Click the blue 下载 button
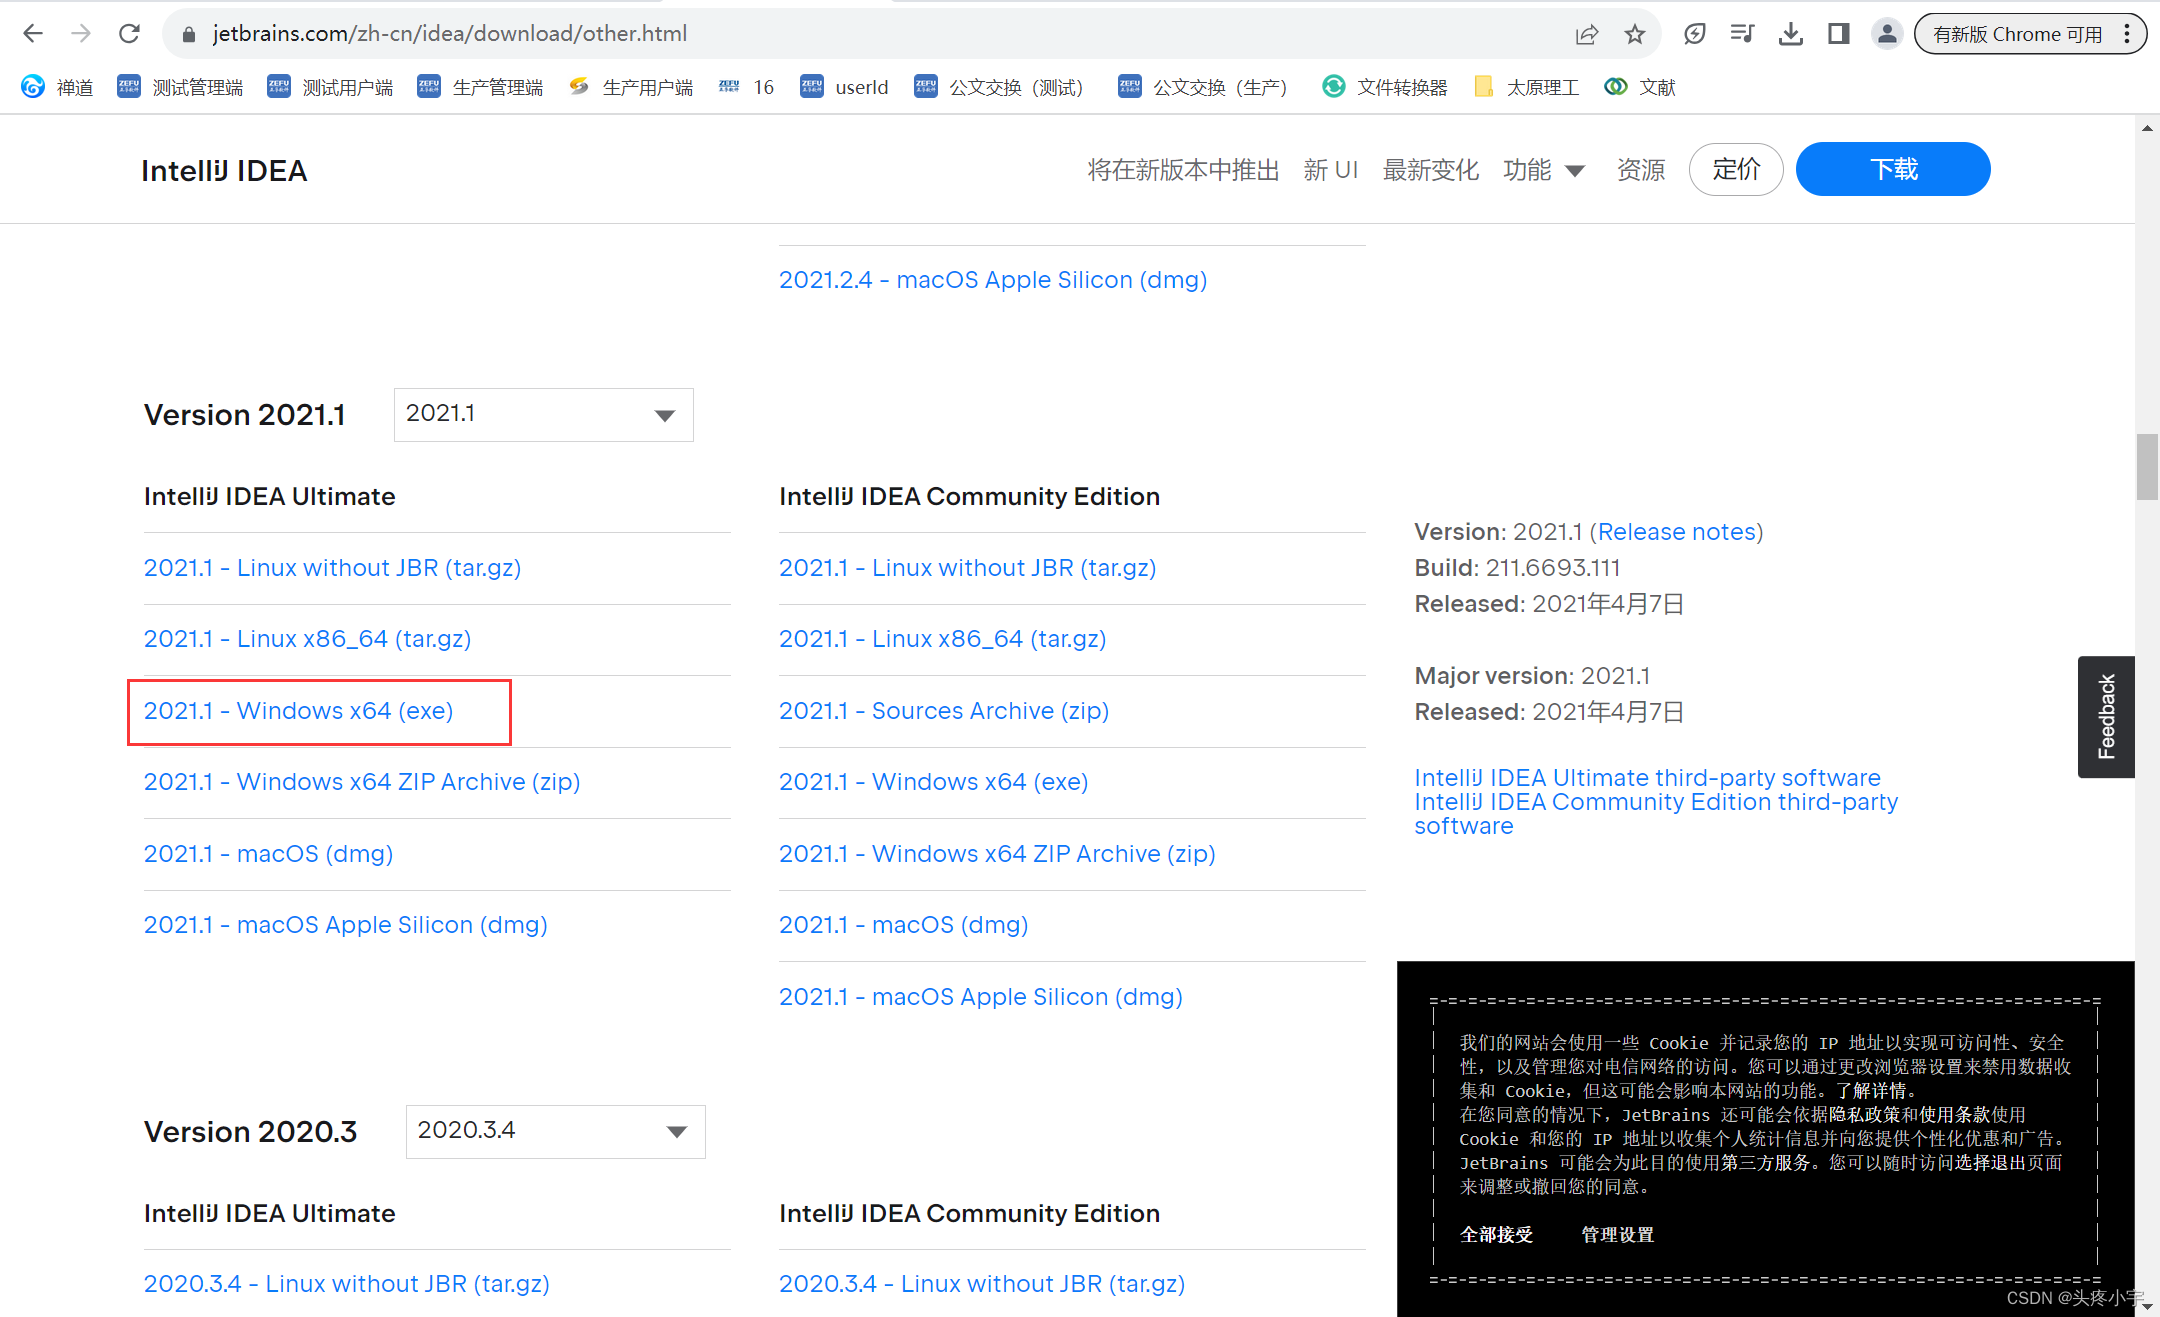2160x1317 pixels. pyautogui.click(x=1893, y=169)
